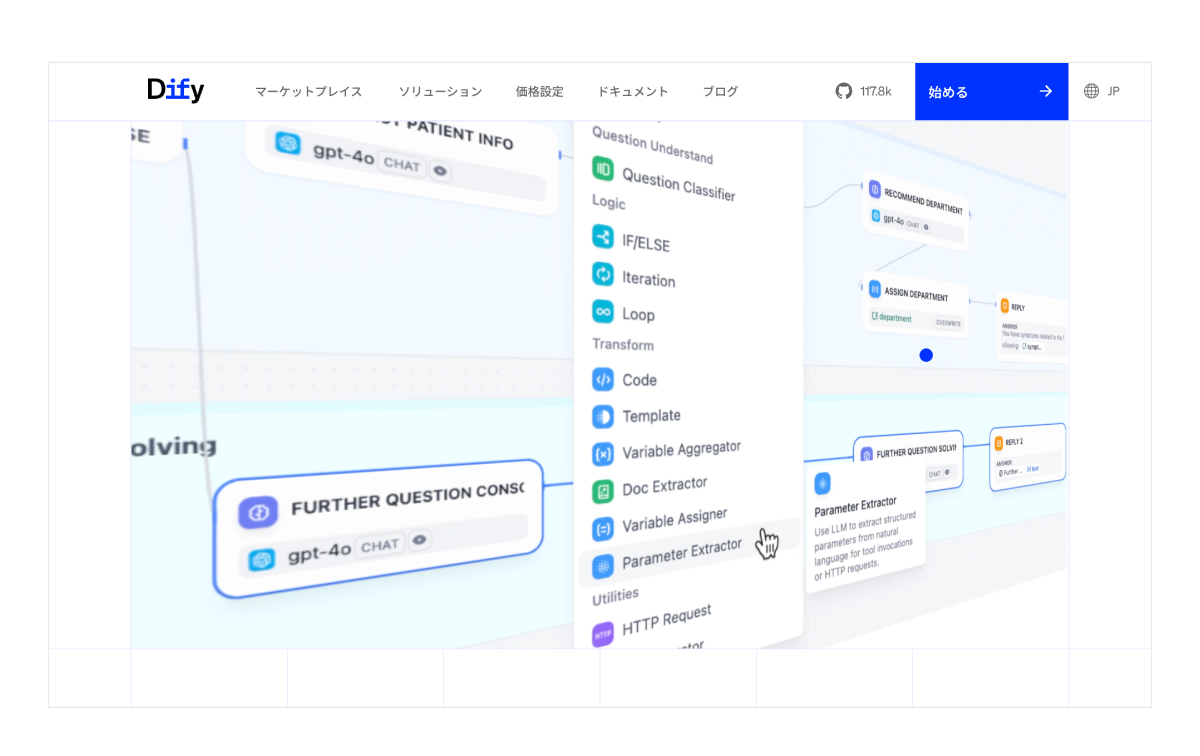Click the "ASSIGN DEPARTMENT" node title
This screenshot has width=1200, height=756.
point(916,295)
